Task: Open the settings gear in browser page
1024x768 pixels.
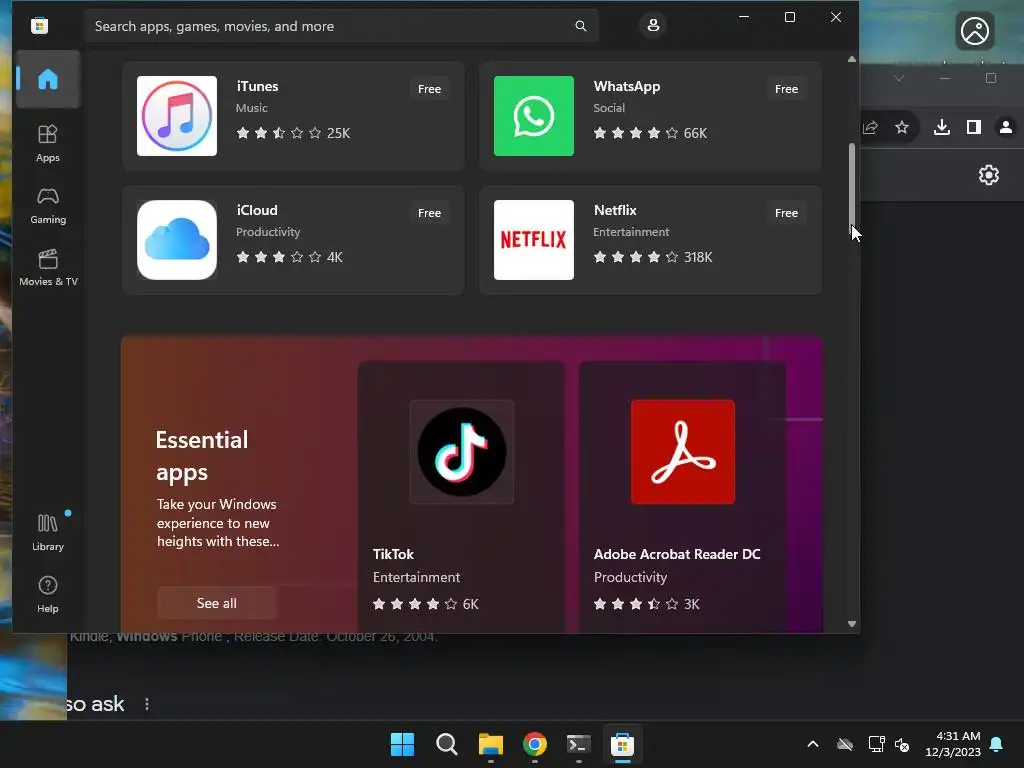Action: [x=989, y=175]
